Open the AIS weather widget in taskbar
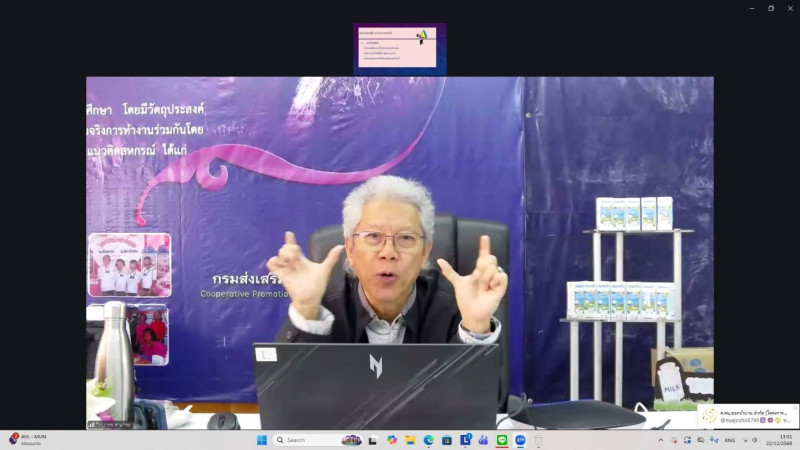Image resolution: width=800 pixels, height=450 pixels. point(30,440)
